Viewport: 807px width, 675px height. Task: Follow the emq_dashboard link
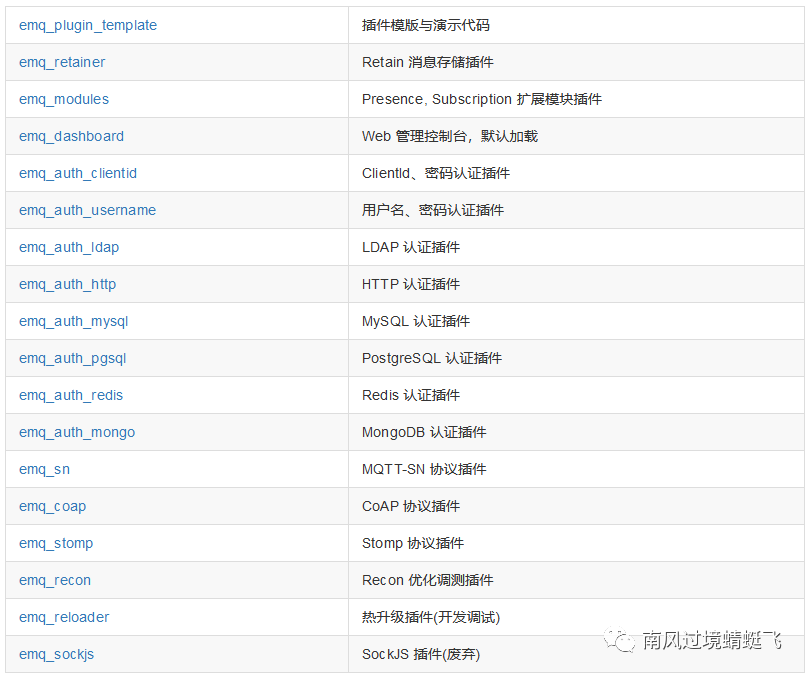pyautogui.click(x=72, y=136)
